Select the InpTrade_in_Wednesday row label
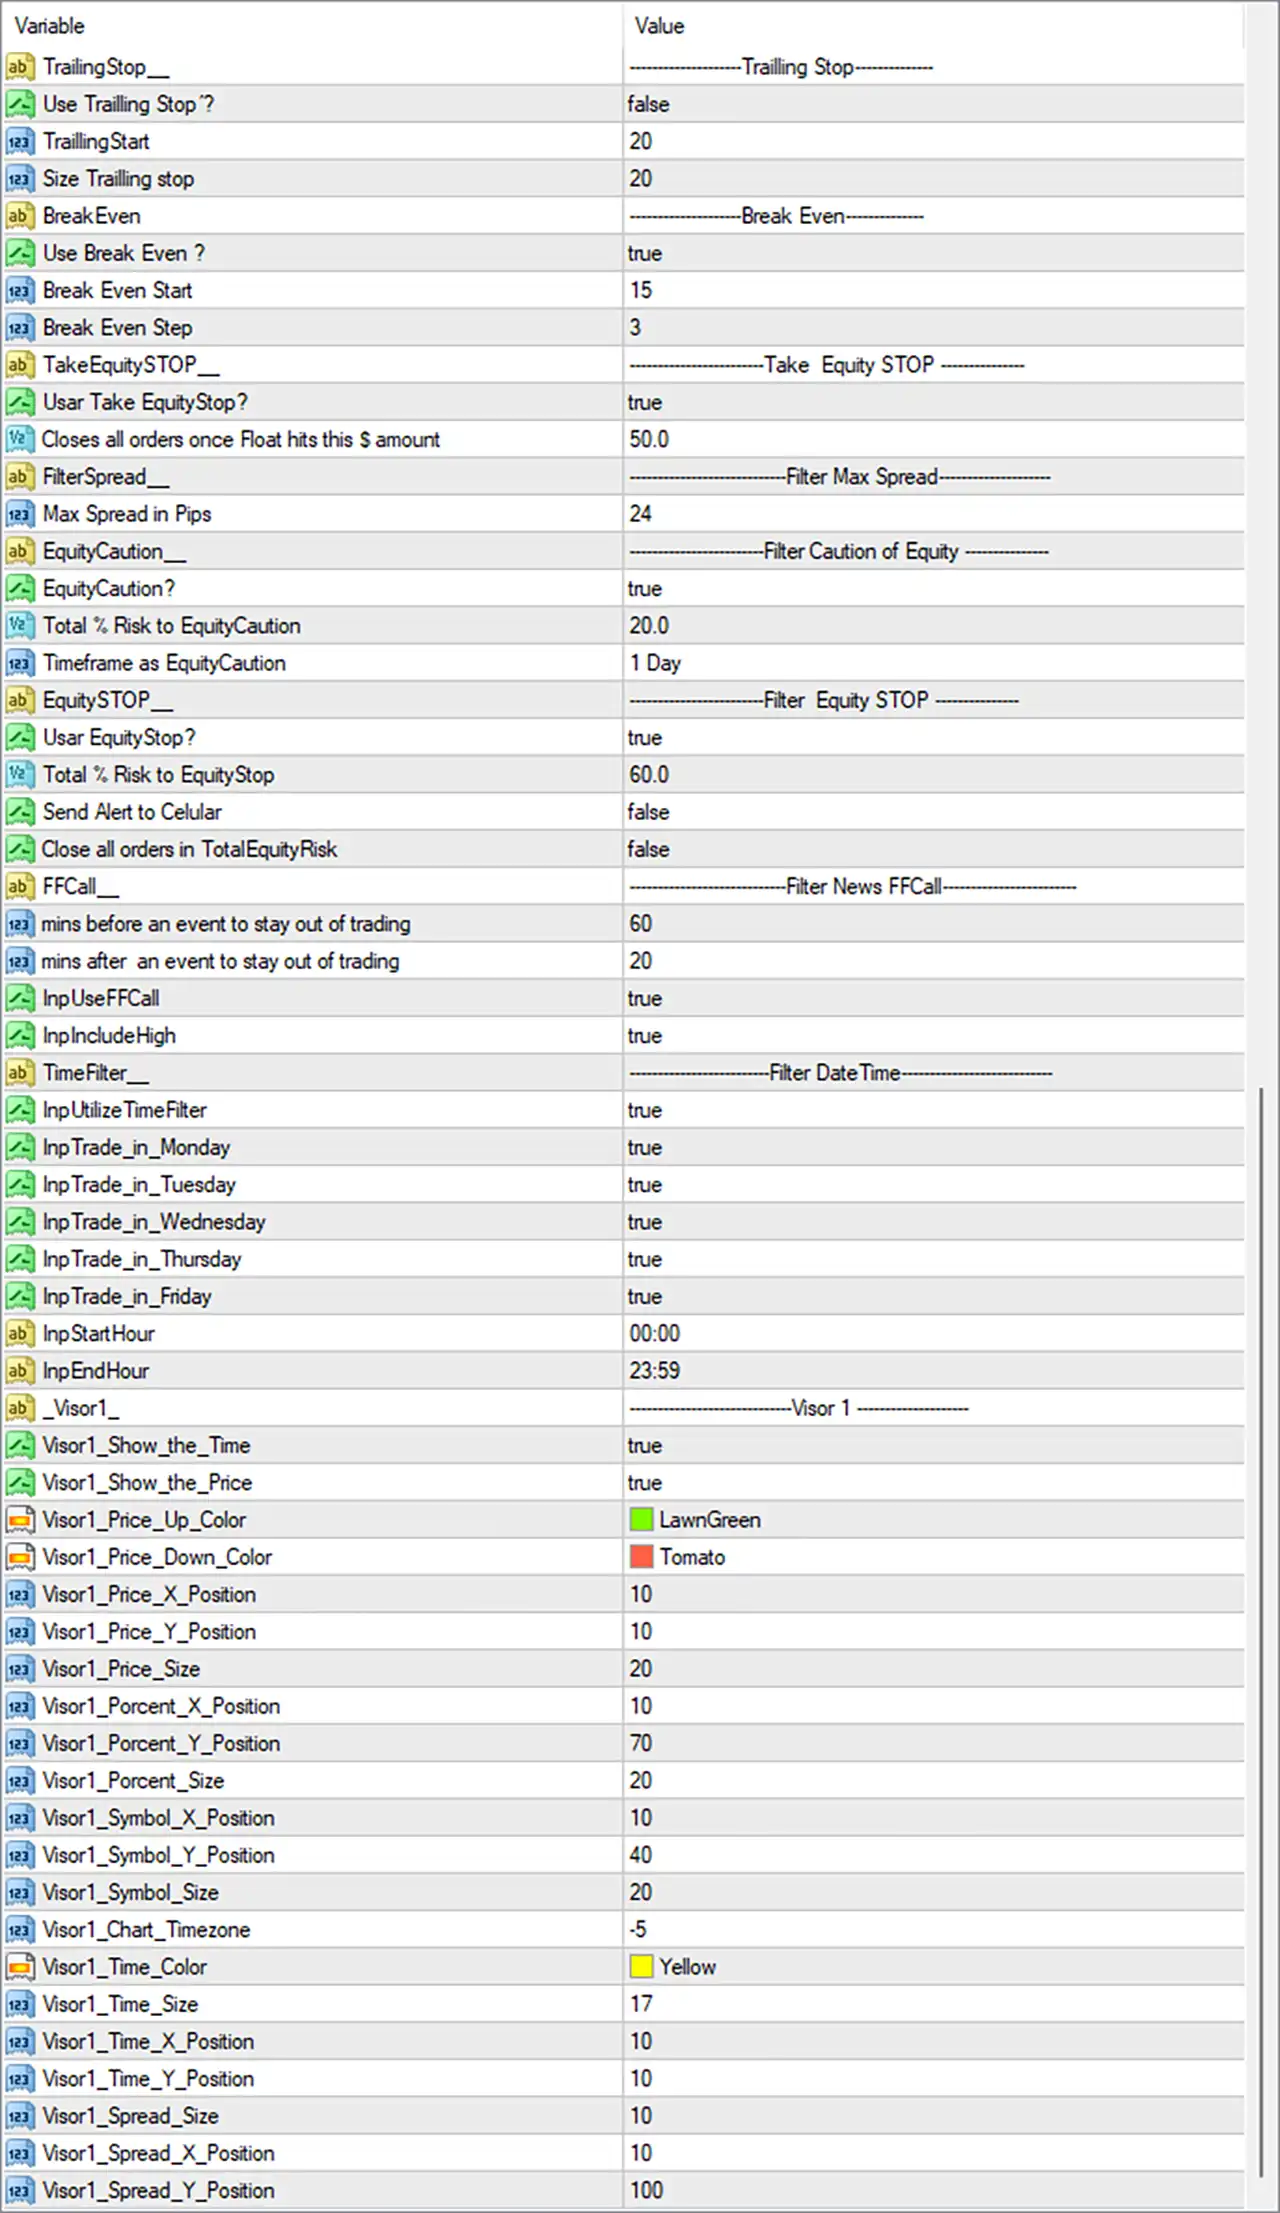 (154, 1222)
